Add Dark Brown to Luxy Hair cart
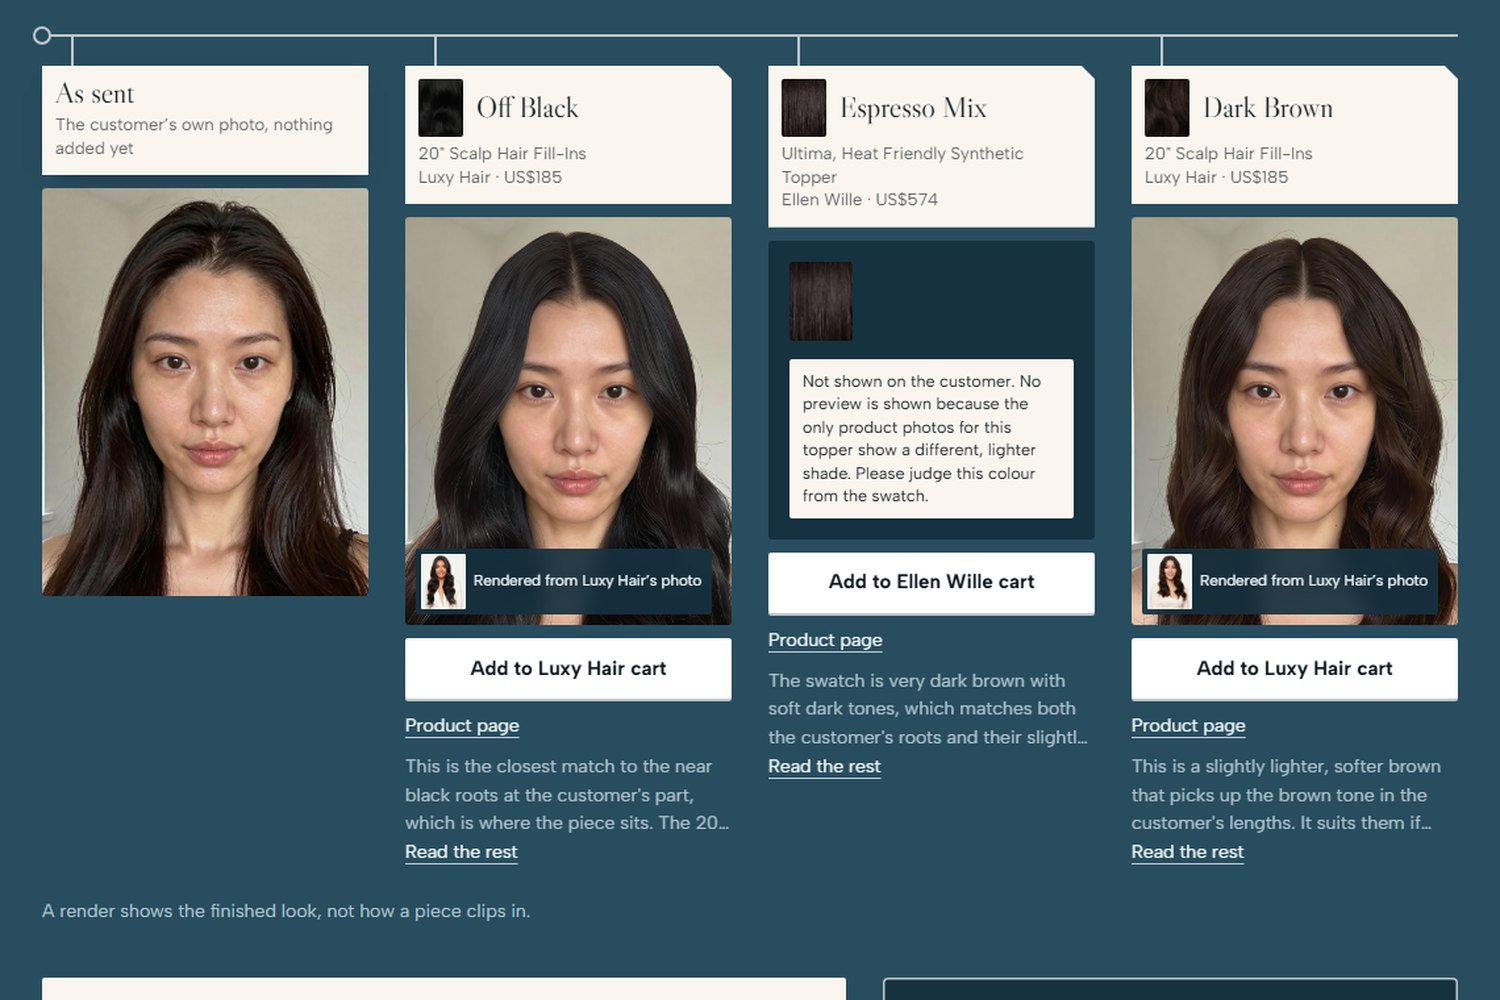Viewport: 1500px width, 1000px height. (x=1294, y=669)
